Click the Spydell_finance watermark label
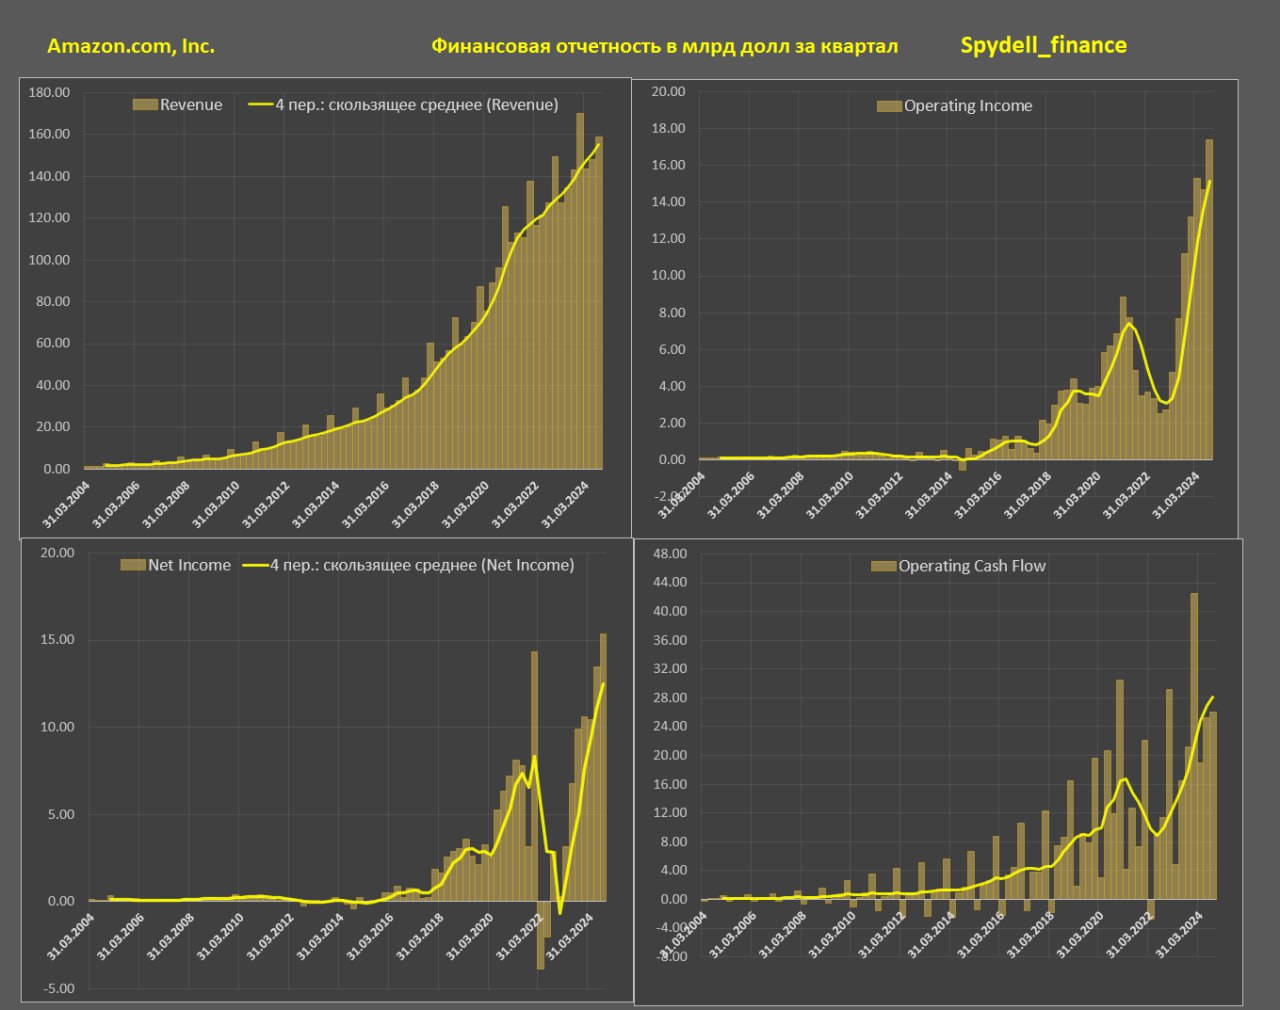The width and height of the screenshot is (1280, 1010). tap(1043, 46)
